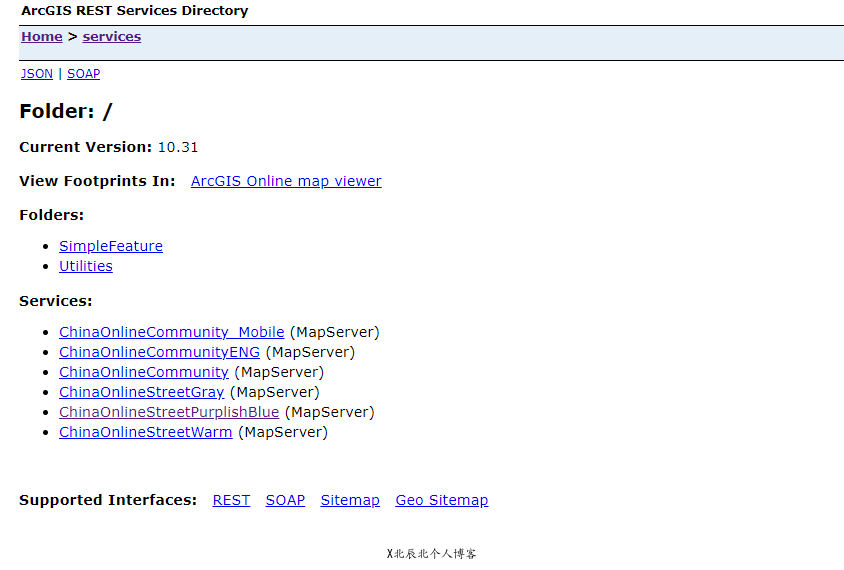The width and height of the screenshot is (844, 570).
Task: Open ChinaOnlineStreetWarm map service
Action: pos(145,432)
